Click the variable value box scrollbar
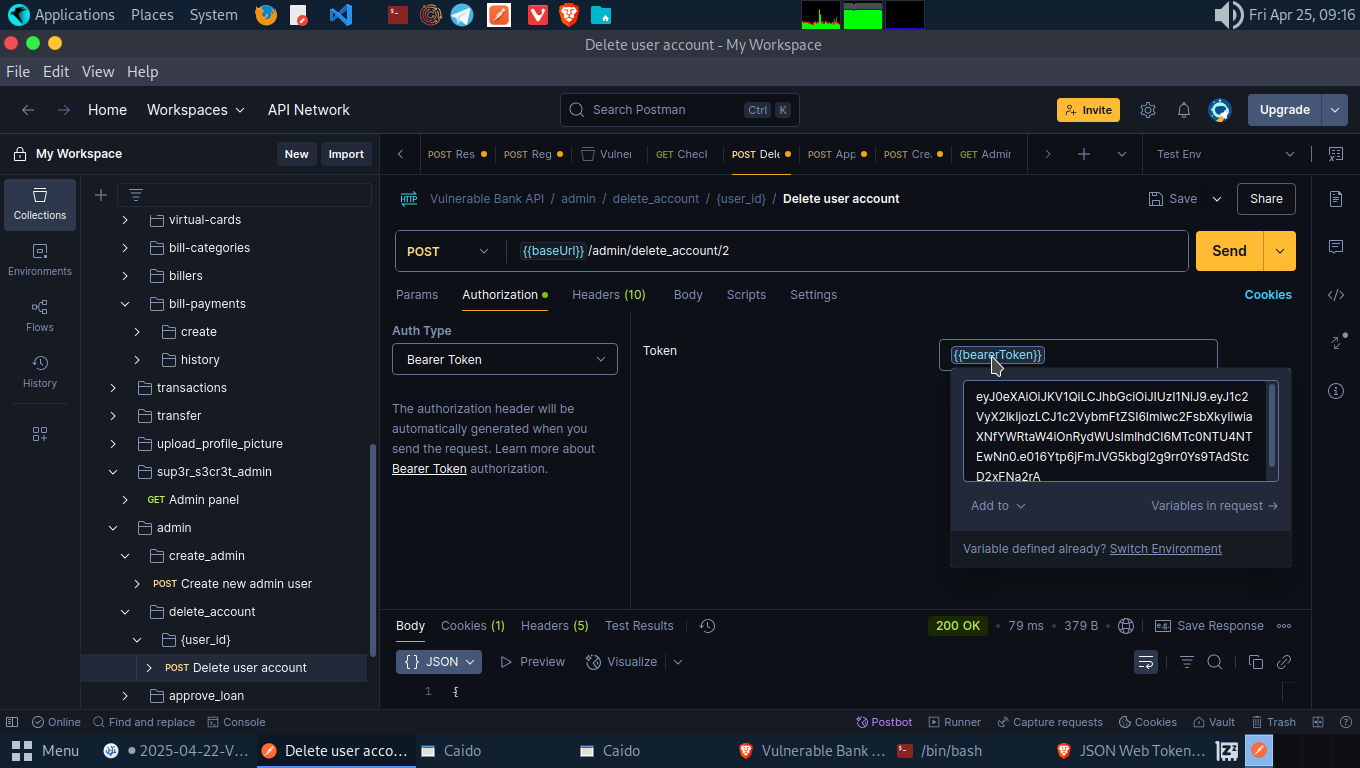Screen dimensions: 1360x768 click(1272, 425)
